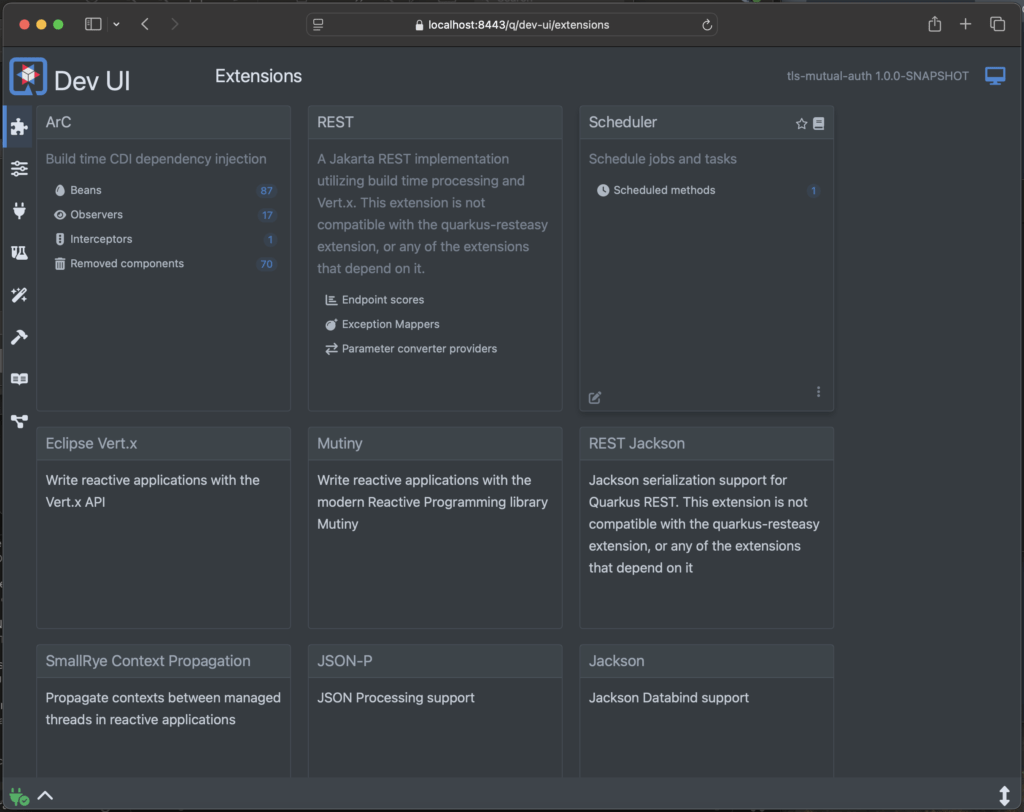Open the Dependencies graph icon in the sidebar
The height and width of the screenshot is (812, 1024).
pyautogui.click(x=19, y=421)
